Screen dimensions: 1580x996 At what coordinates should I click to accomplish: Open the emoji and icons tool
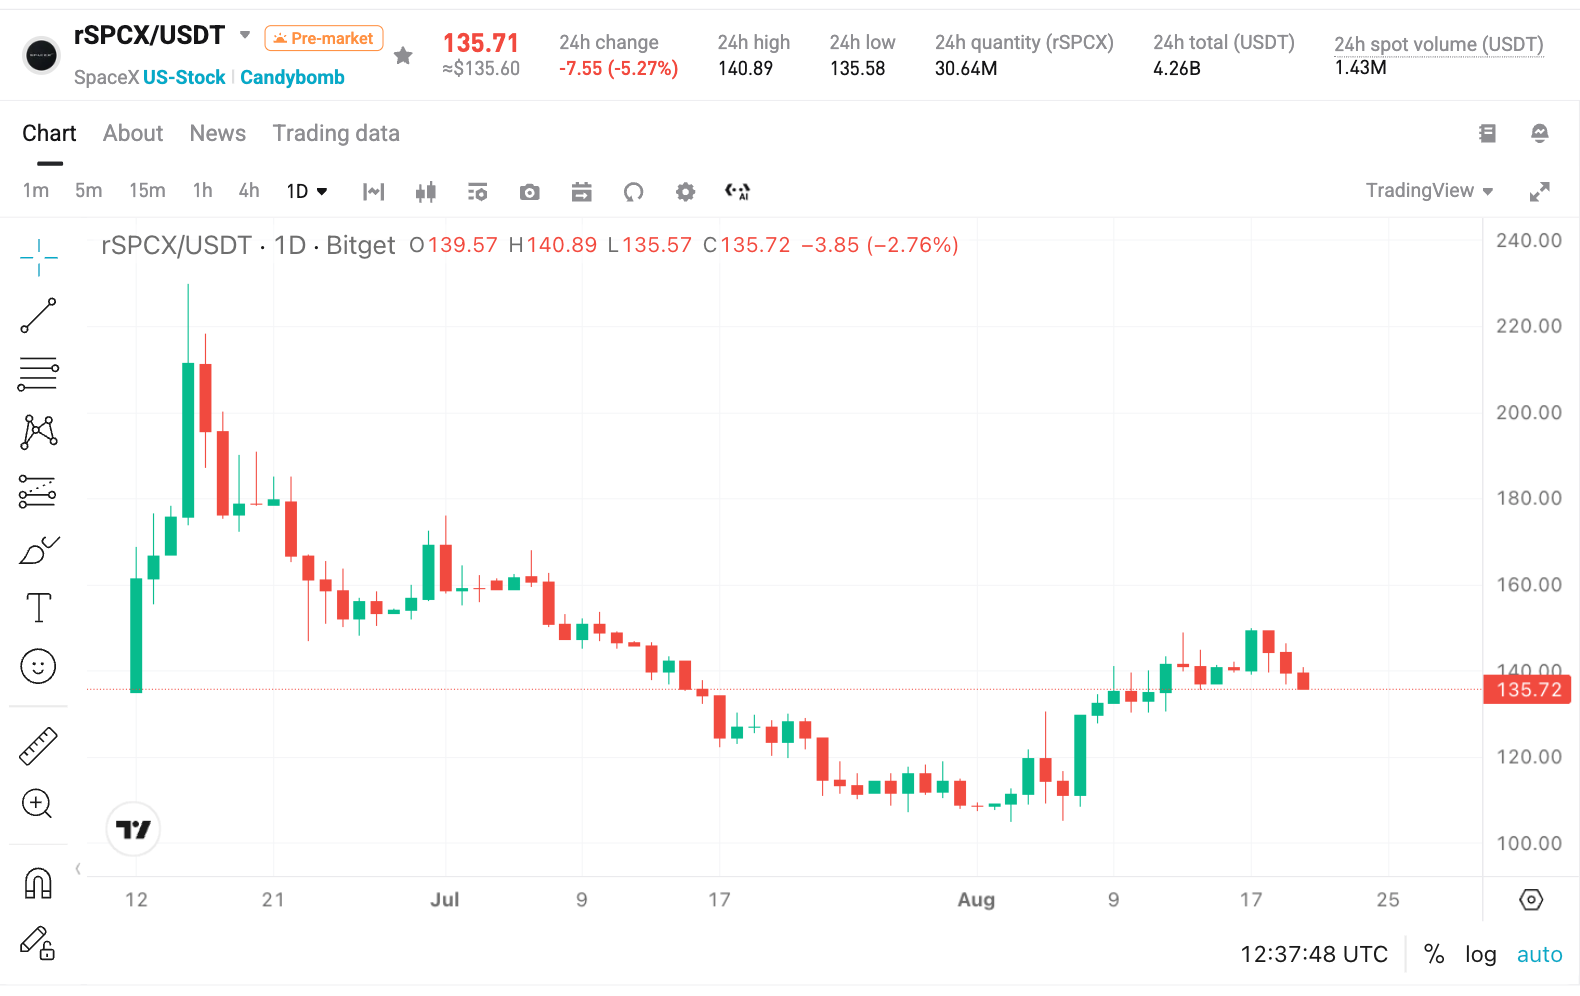tap(38, 666)
